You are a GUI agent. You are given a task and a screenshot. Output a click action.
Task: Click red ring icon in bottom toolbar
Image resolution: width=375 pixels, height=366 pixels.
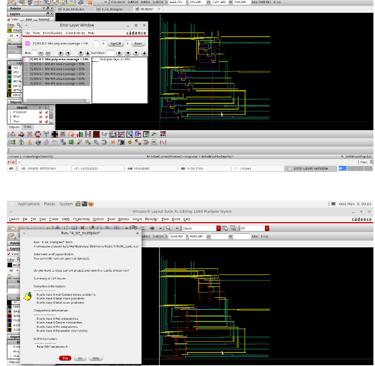pos(38,134)
